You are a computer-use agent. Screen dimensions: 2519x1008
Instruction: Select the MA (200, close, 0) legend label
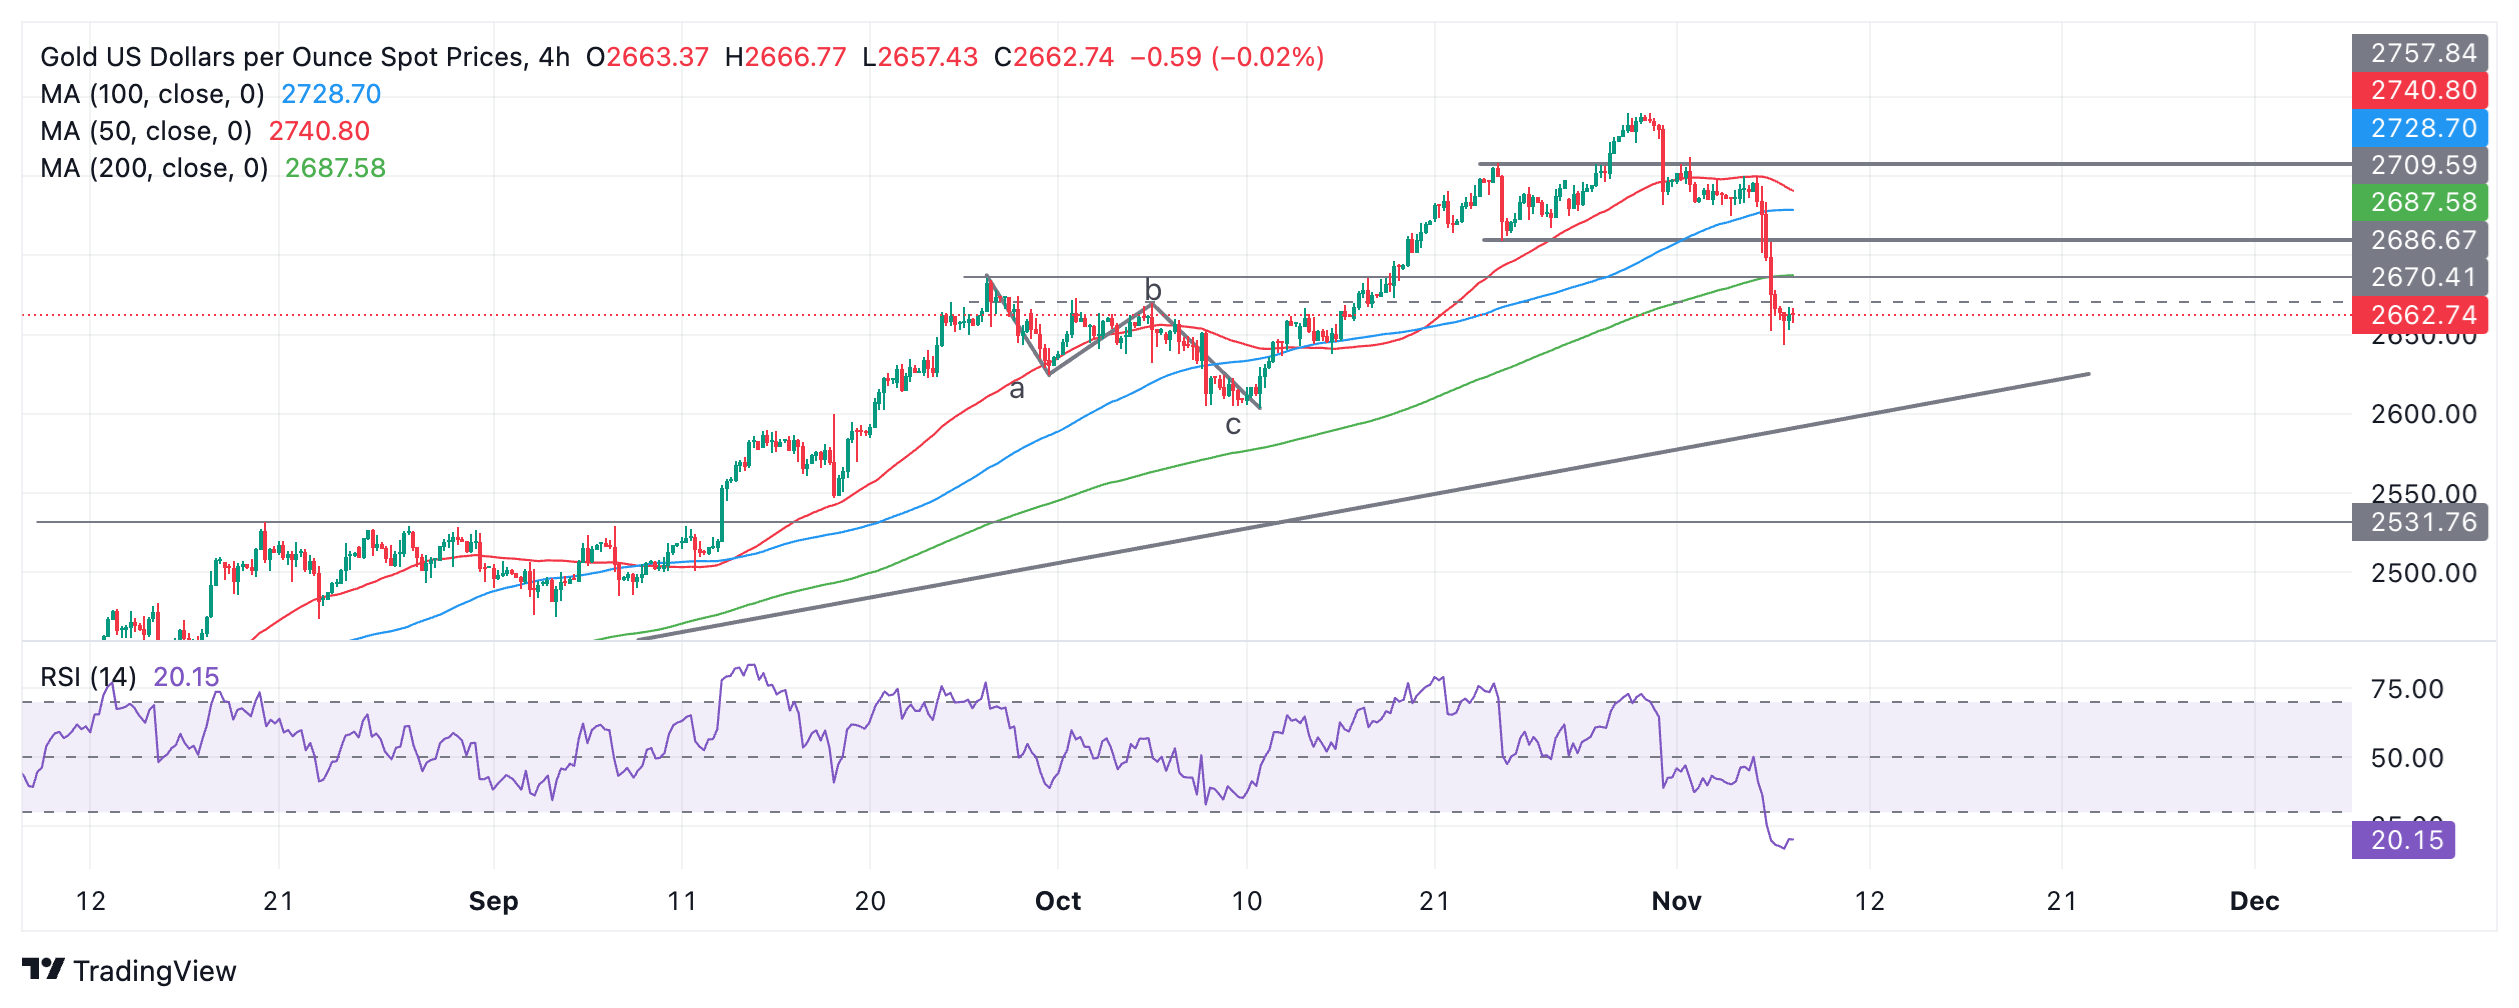click(x=154, y=168)
